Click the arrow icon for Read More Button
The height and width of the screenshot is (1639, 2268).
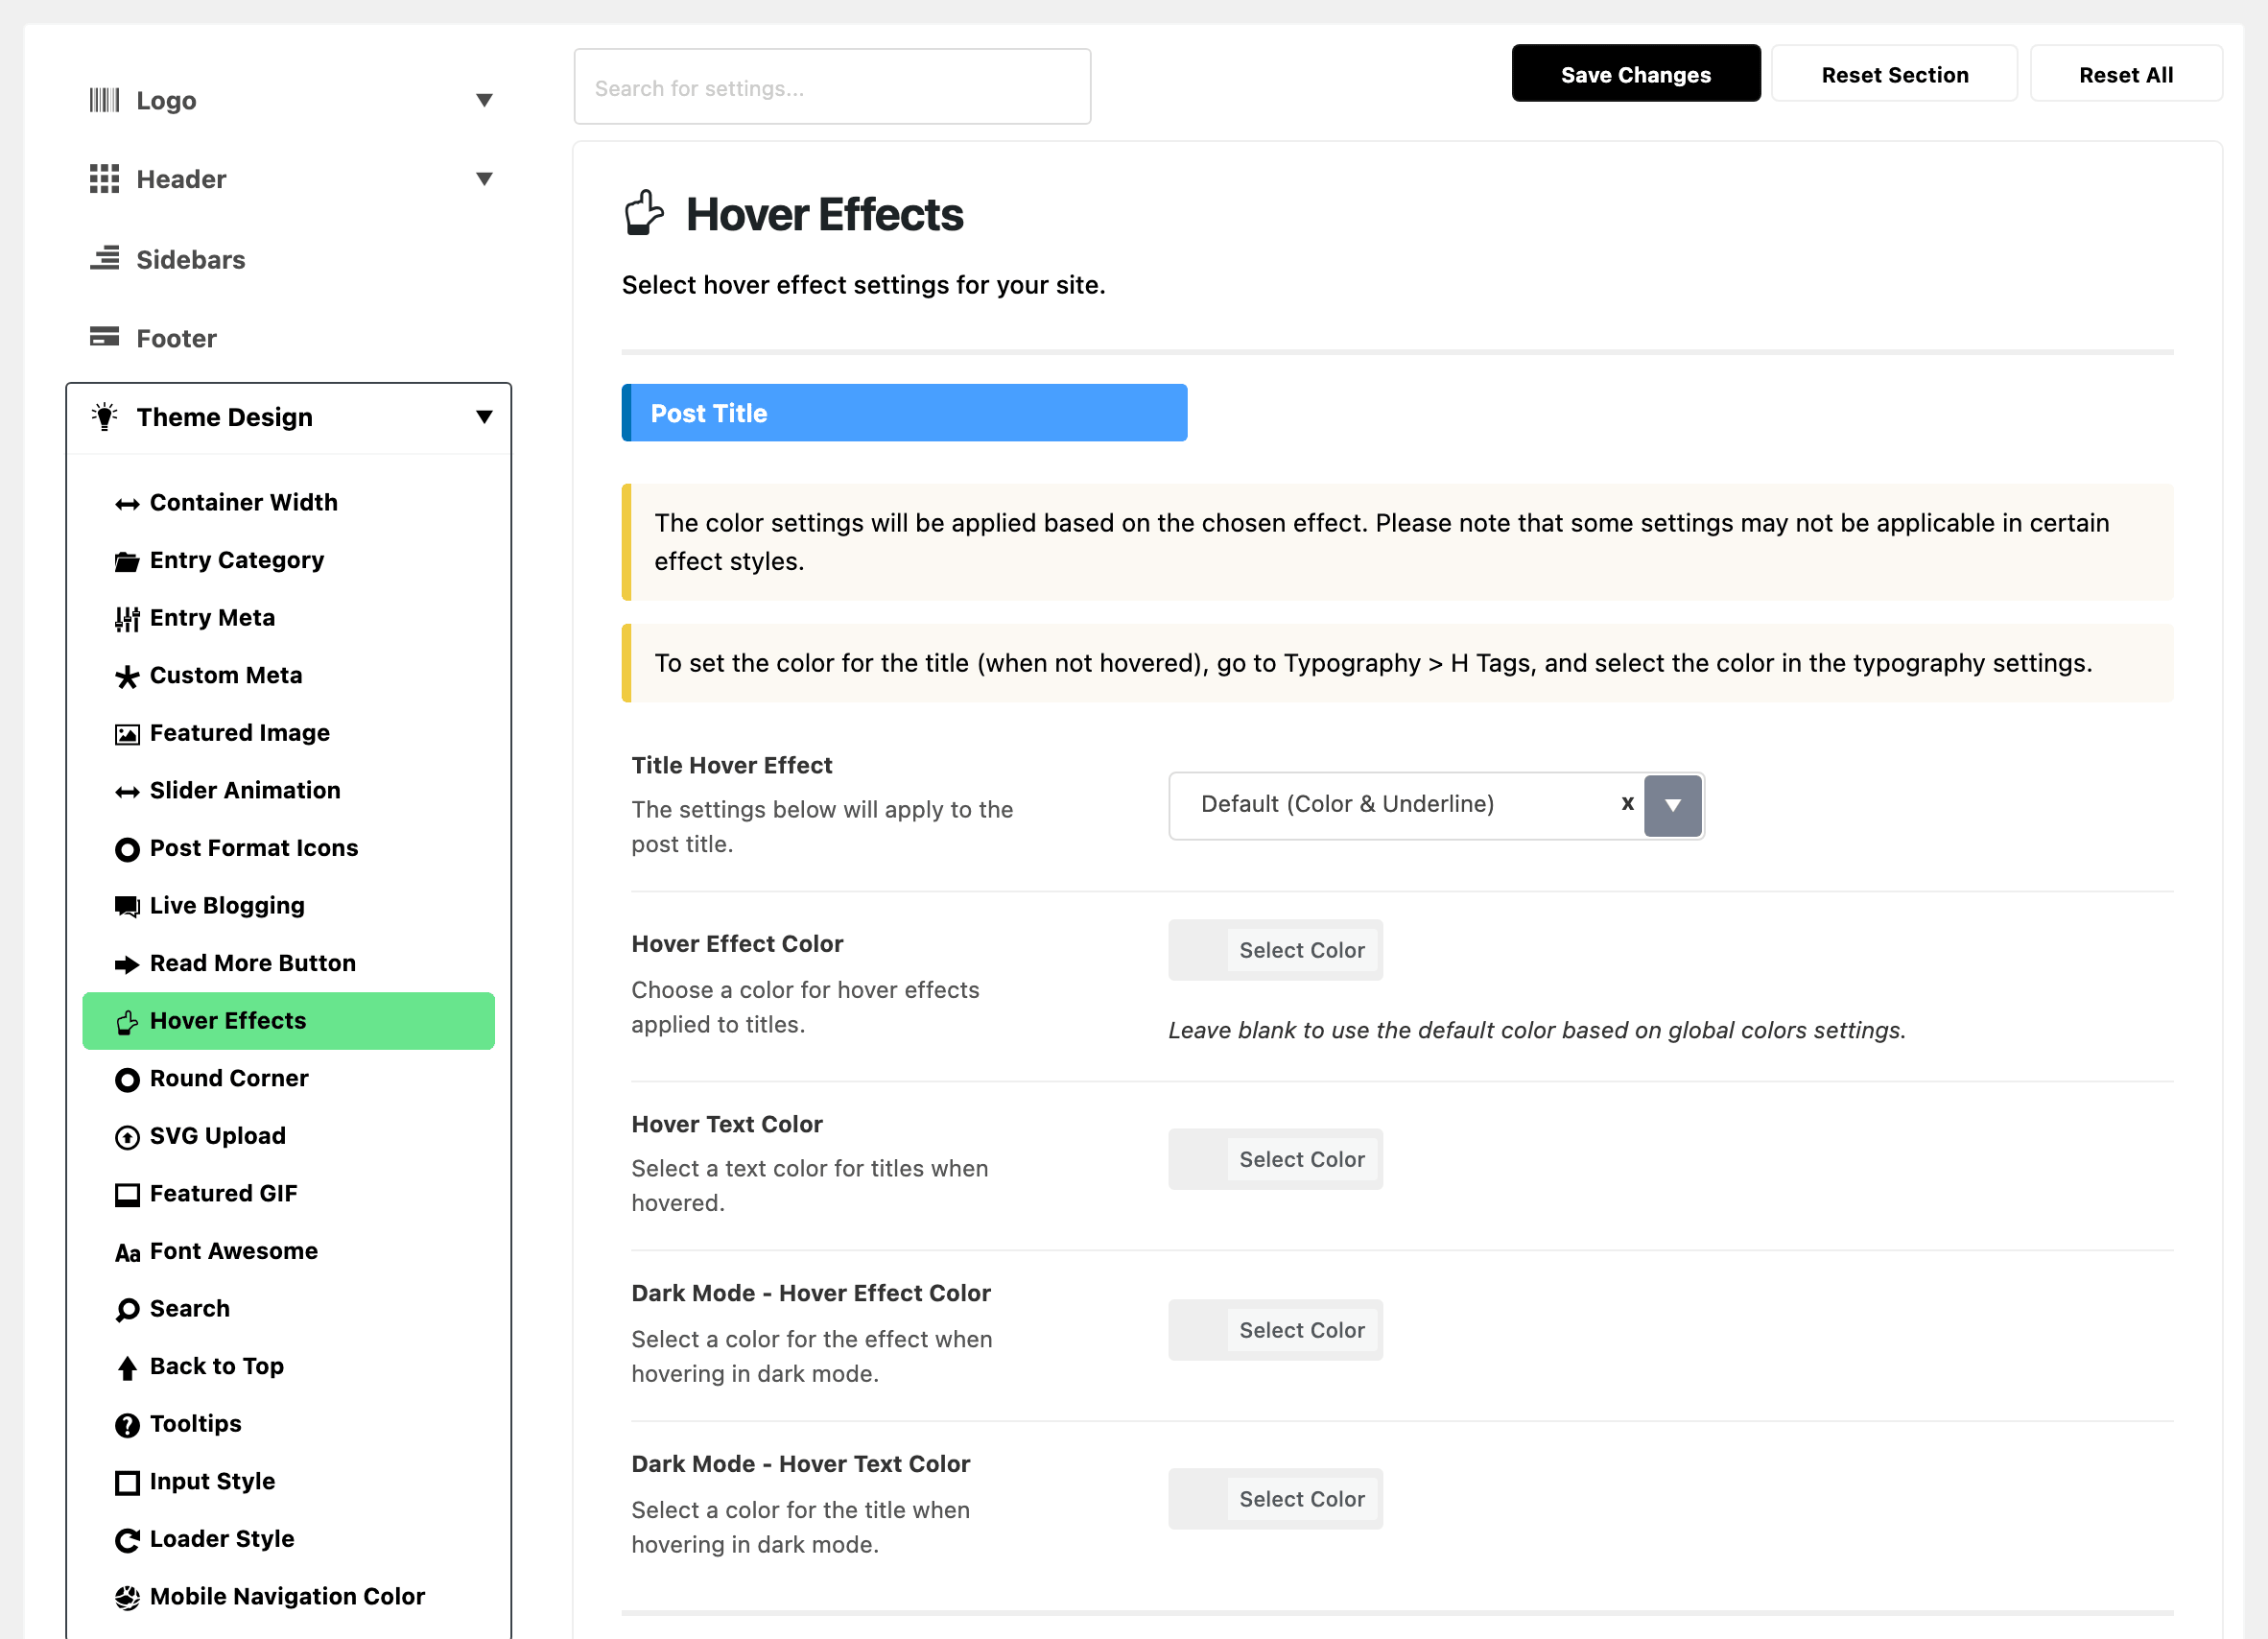(127, 964)
